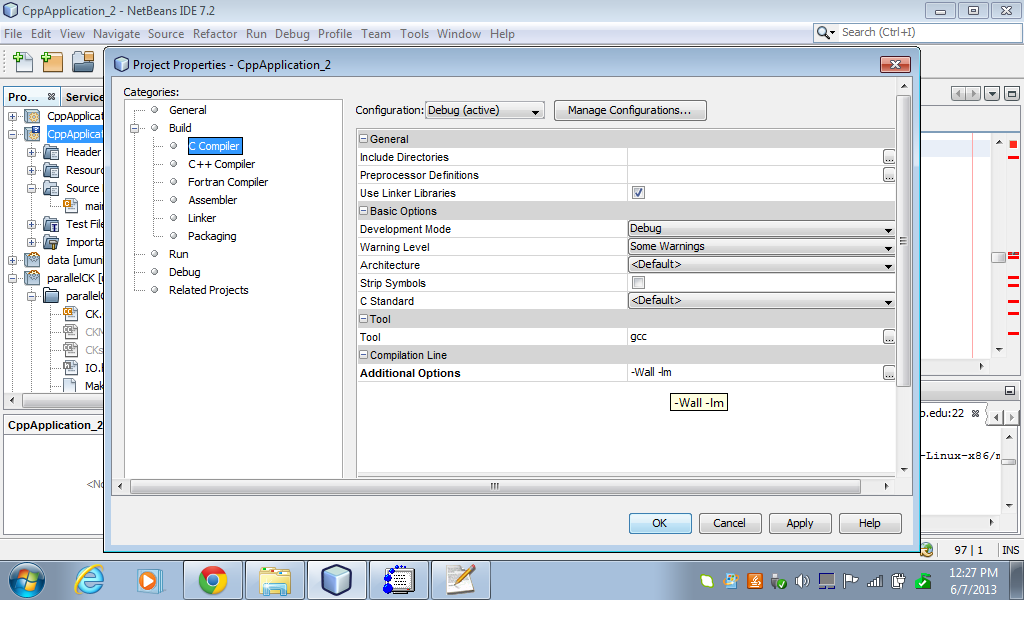1024x624 pixels.
Task: Switch to NetBeans cube taskbar icon
Action: tap(336, 580)
